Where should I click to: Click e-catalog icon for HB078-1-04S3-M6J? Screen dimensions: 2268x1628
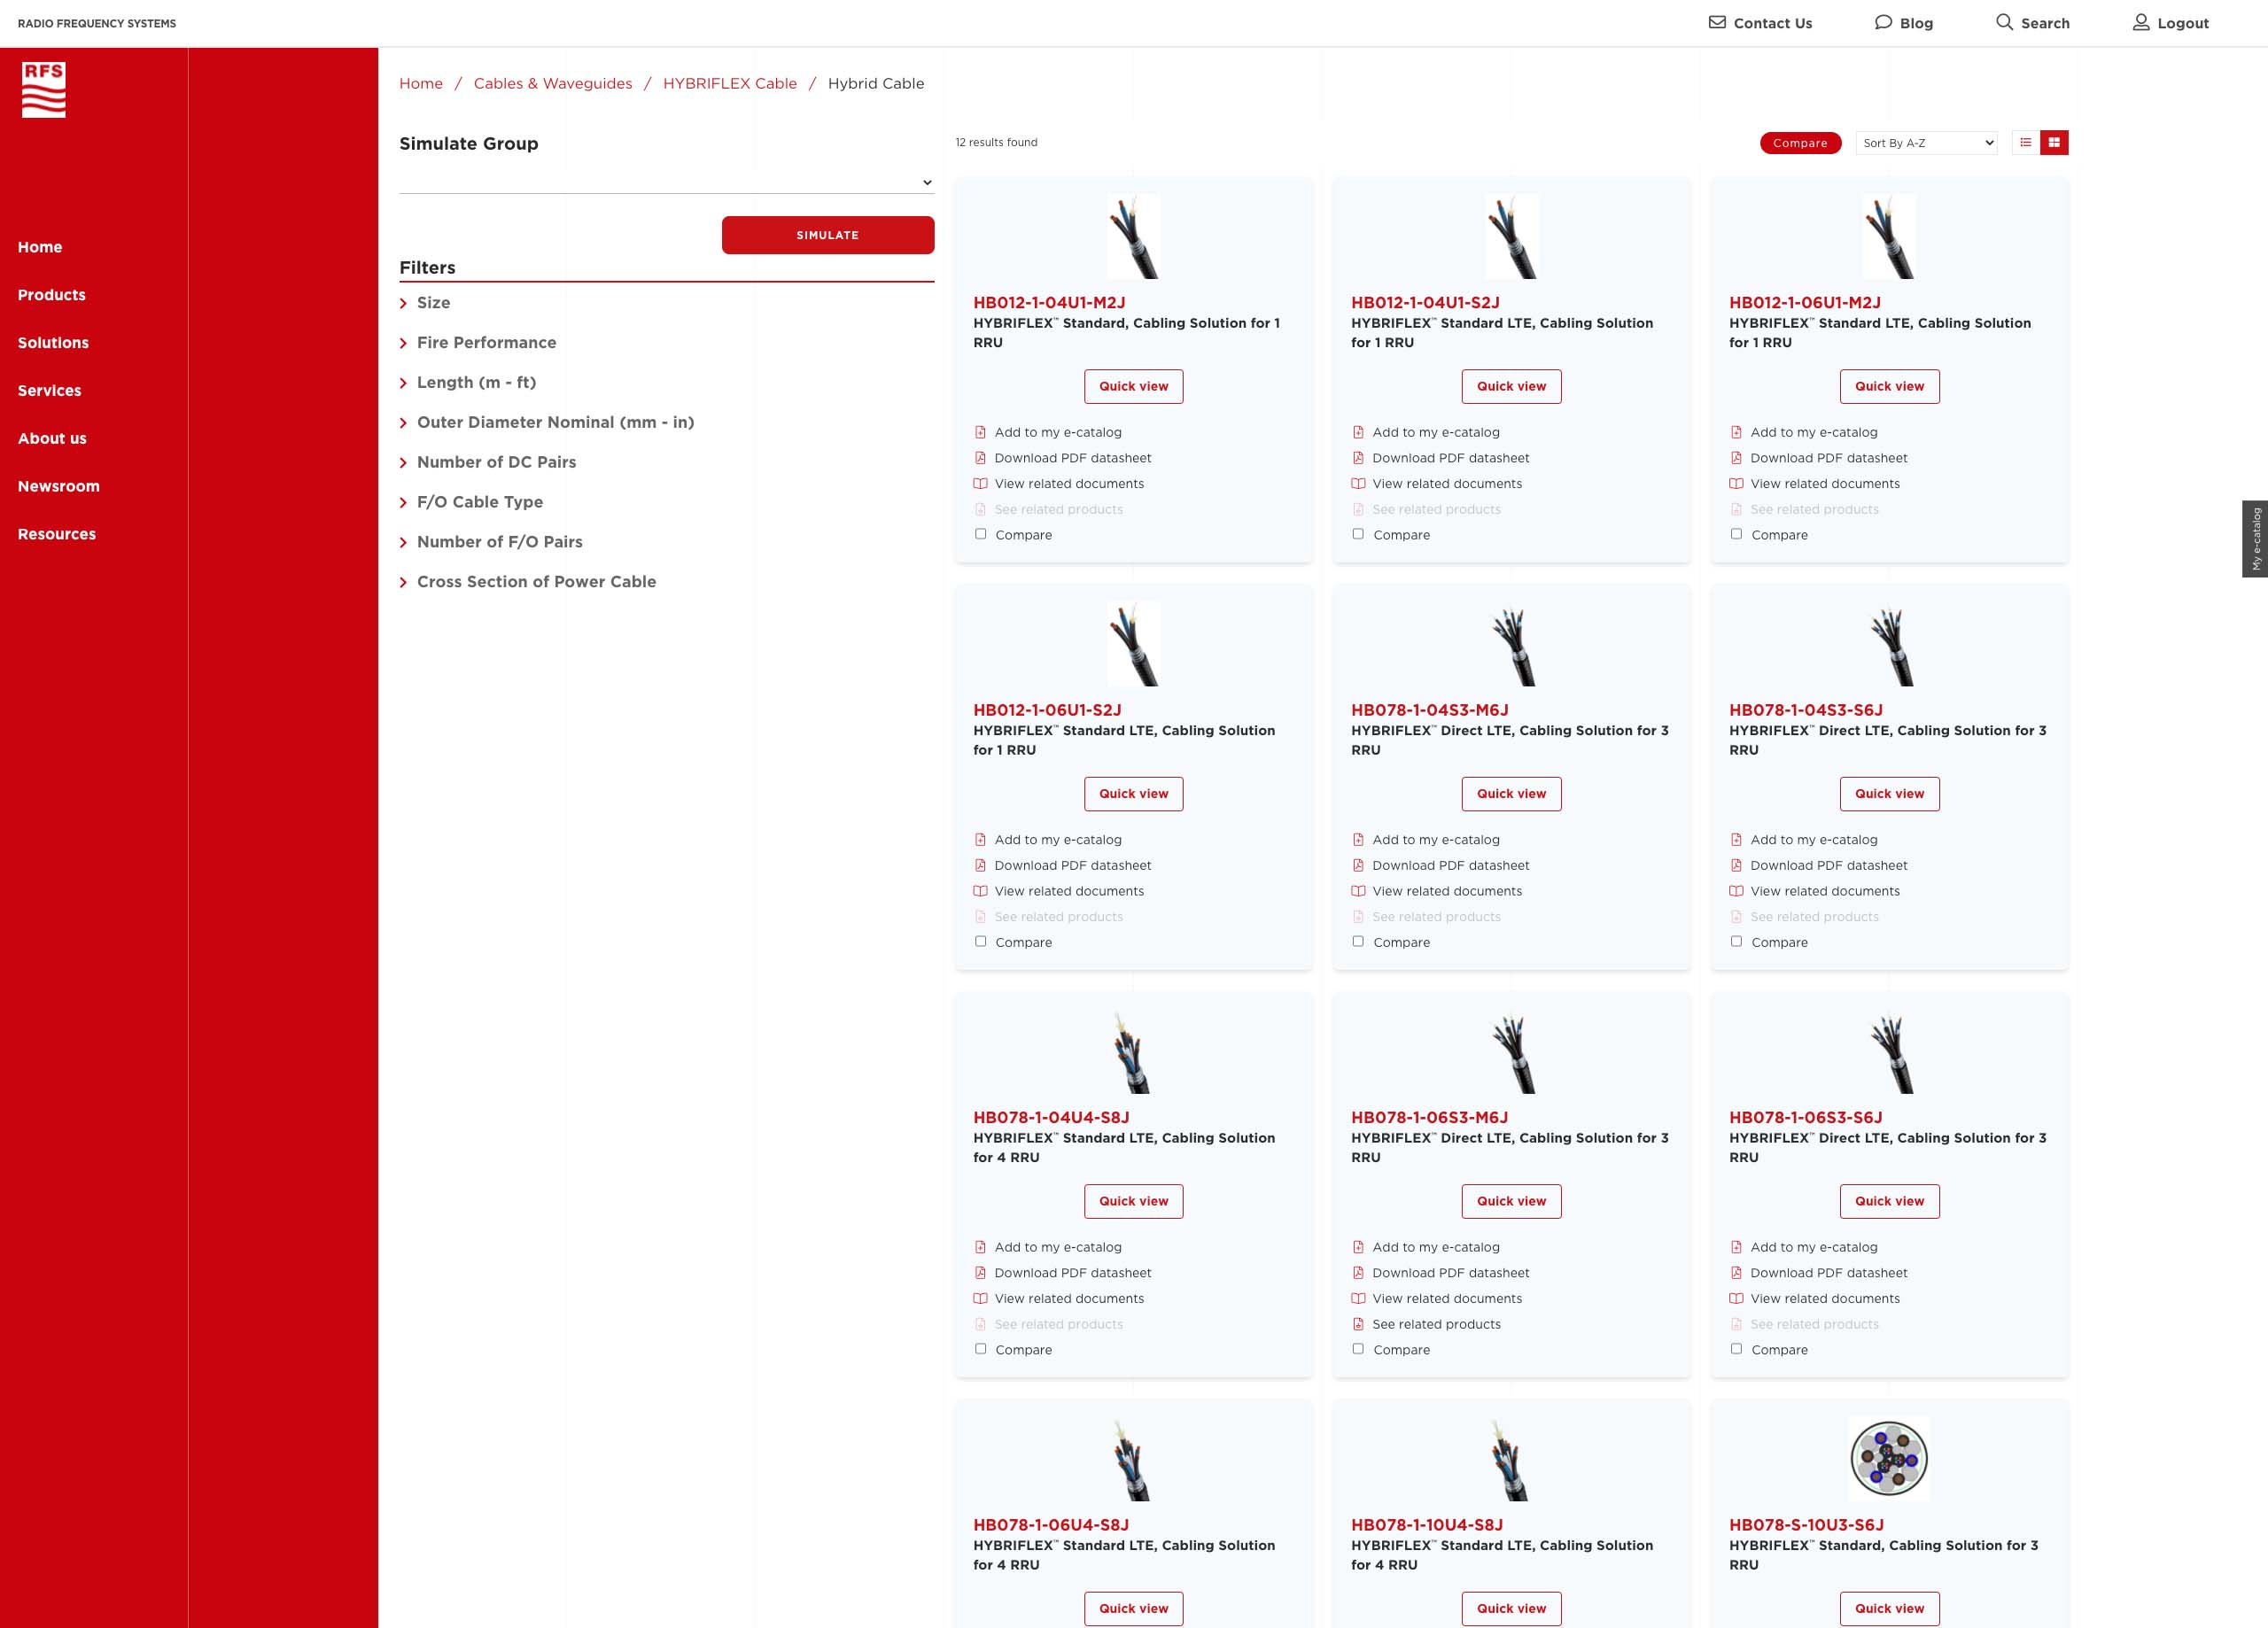(x=1358, y=840)
